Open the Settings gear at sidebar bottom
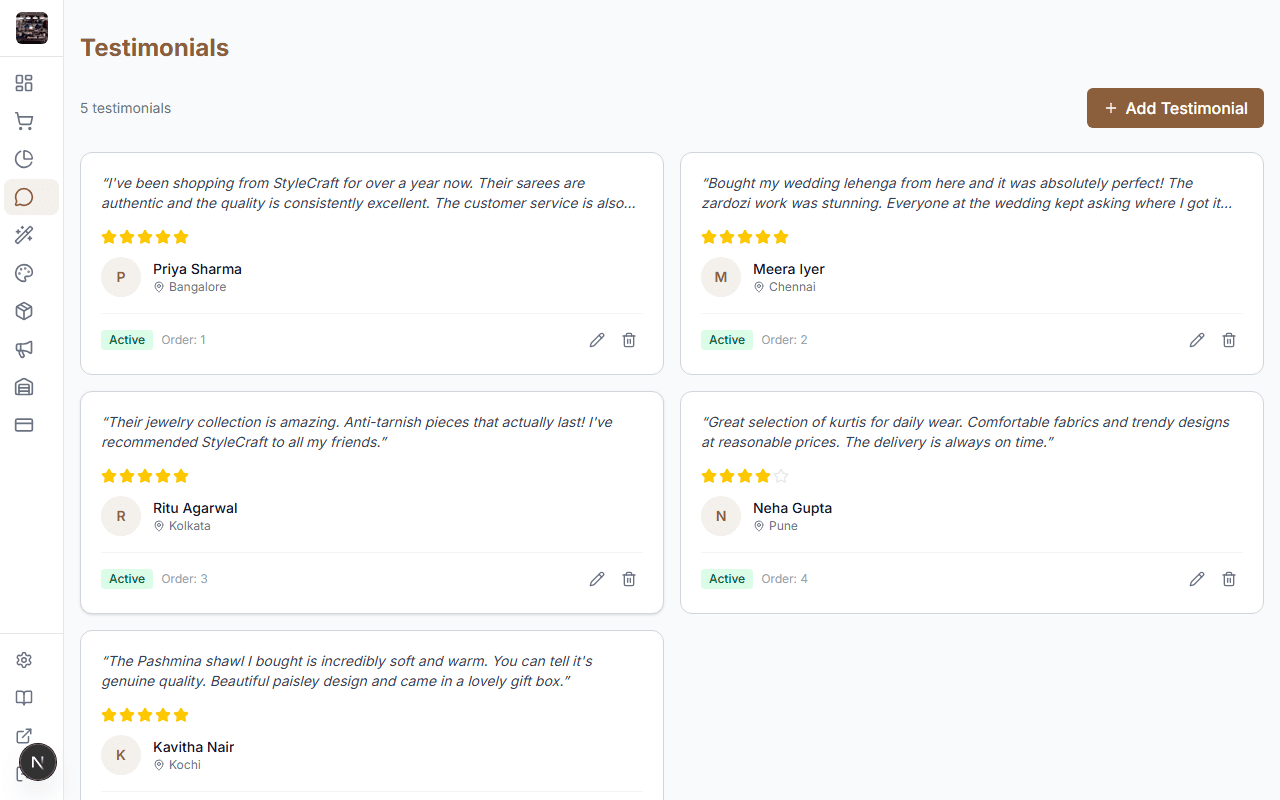Screen dimensions: 1280x800 click(x=24, y=659)
